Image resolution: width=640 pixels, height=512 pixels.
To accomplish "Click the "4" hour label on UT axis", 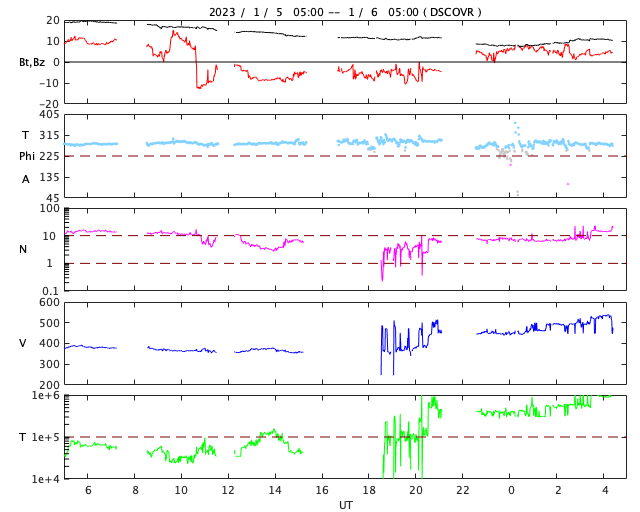I will click(604, 490).
